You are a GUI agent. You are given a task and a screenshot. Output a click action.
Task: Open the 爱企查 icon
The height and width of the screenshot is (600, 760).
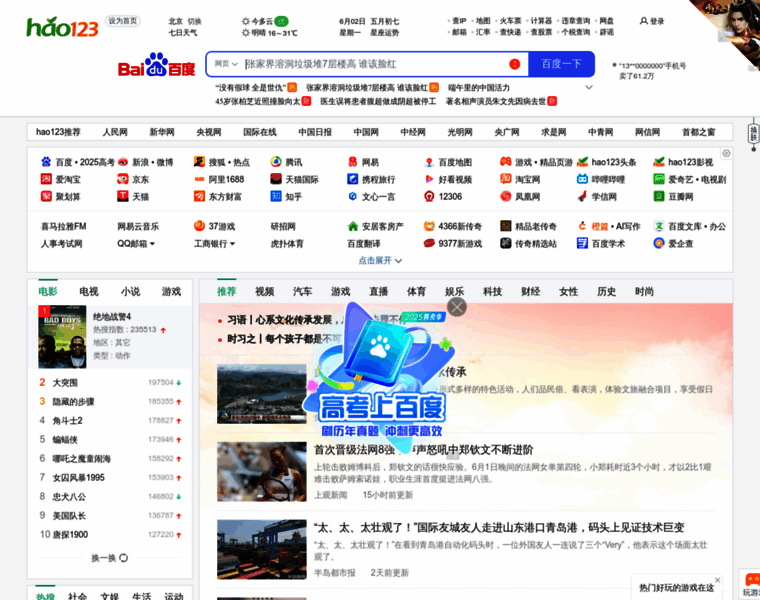point(659,243)
